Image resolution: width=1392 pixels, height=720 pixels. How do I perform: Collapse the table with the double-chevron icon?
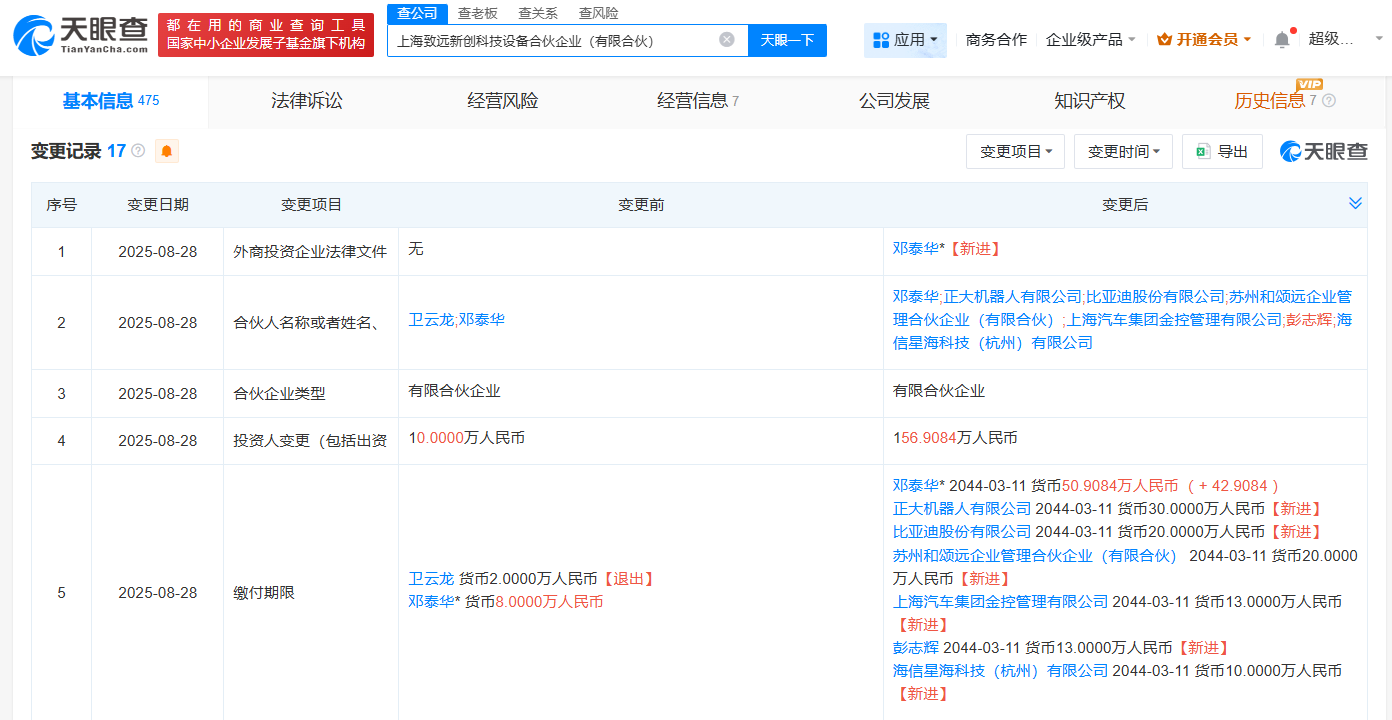pyautogui.click(x=1356, y=203)
